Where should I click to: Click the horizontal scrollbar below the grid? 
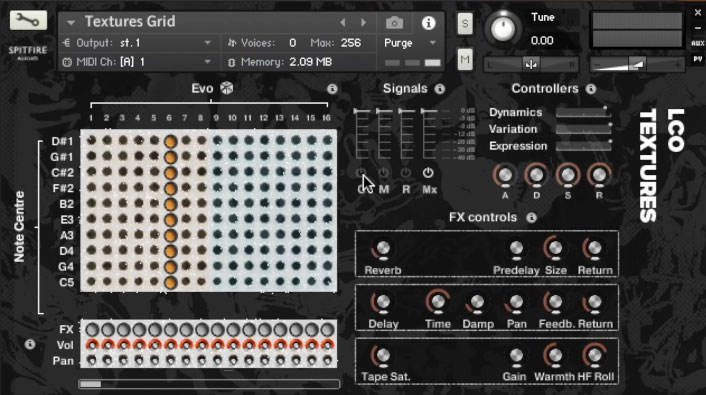coord(209,384)
